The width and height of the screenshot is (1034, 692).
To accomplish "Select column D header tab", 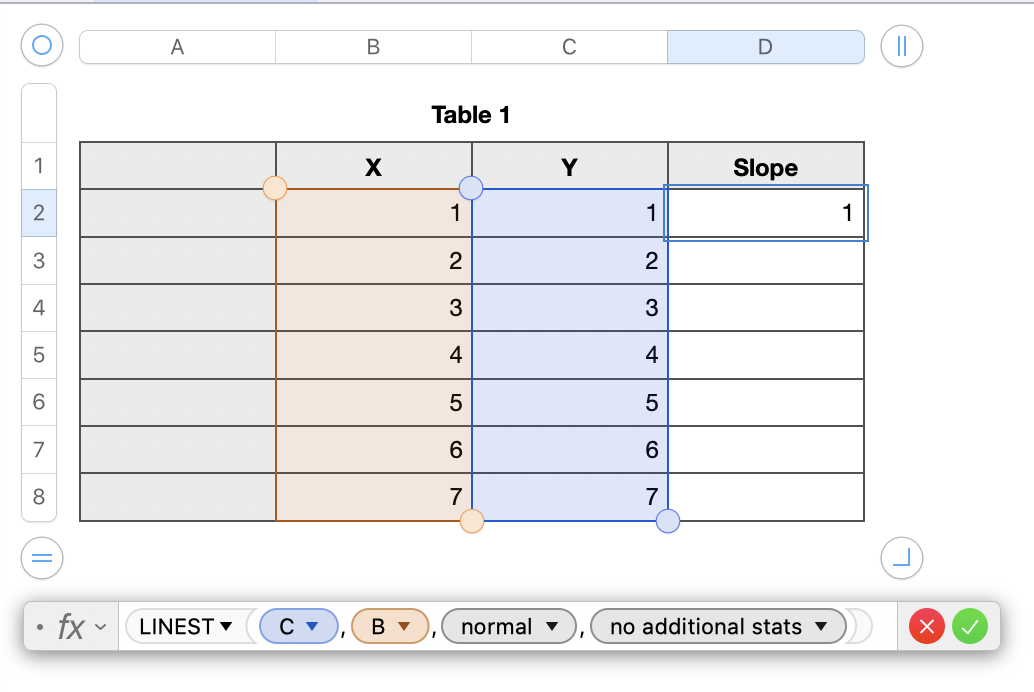I will [765, 47].
